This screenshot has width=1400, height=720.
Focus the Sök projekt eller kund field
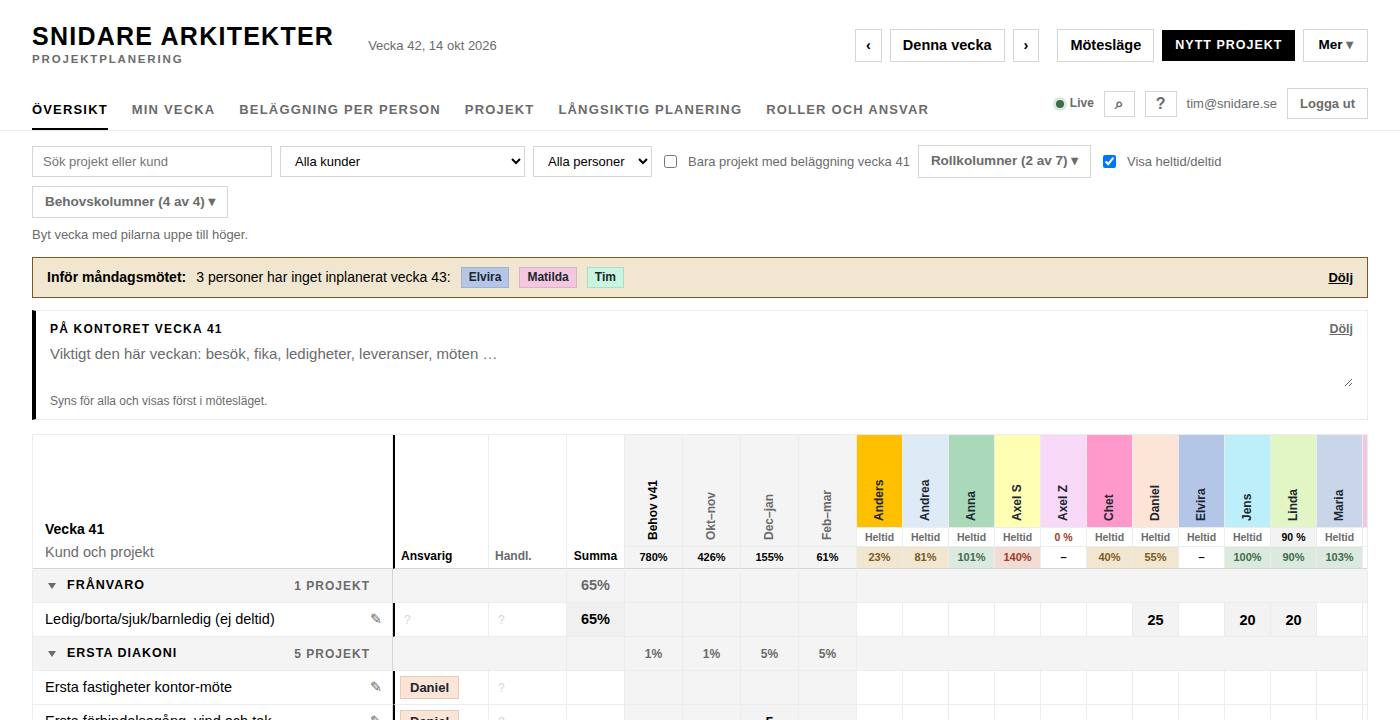coord(152,161)
